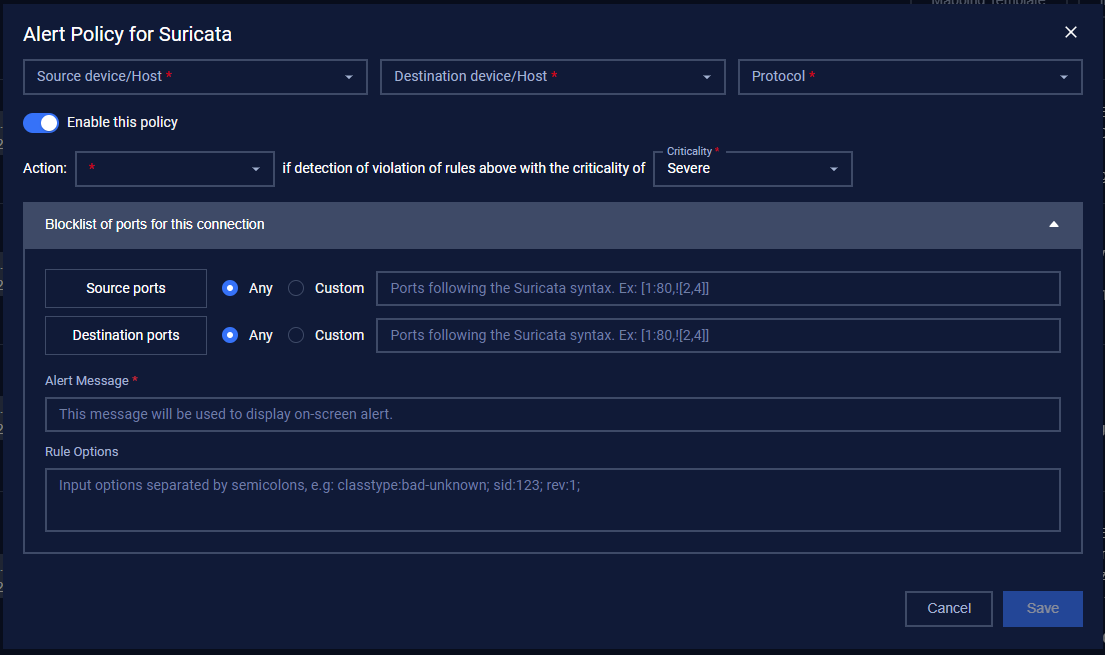Viewport: 1105px width, 655px height.
Task: Click the Destination ports label box
Action: (126, 336)
